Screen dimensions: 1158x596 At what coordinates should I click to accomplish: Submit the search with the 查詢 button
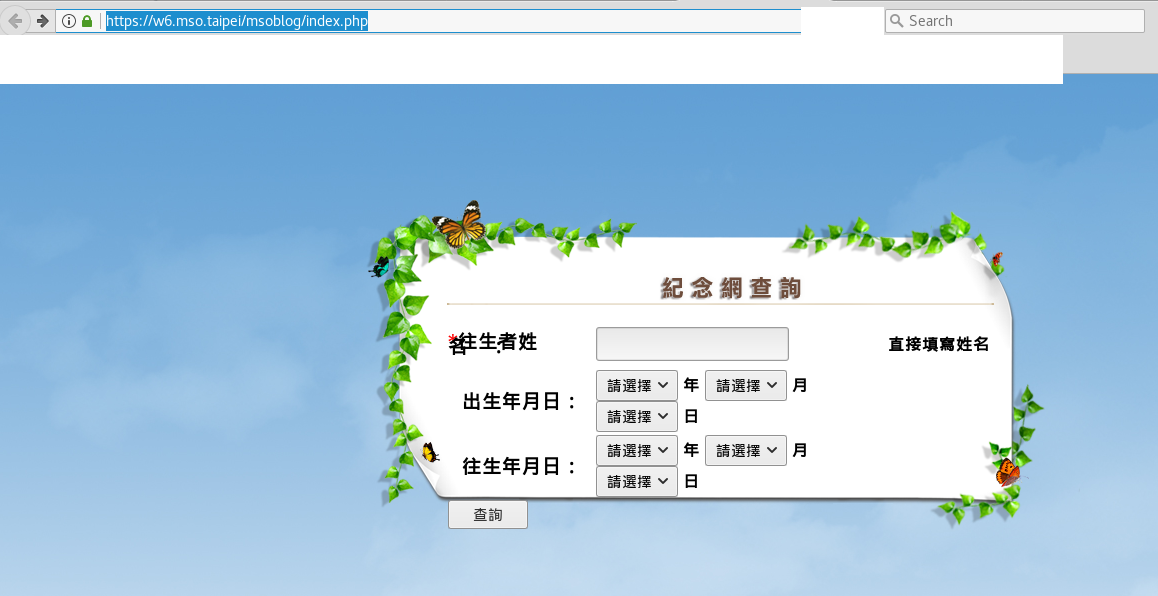coord(488,515)
